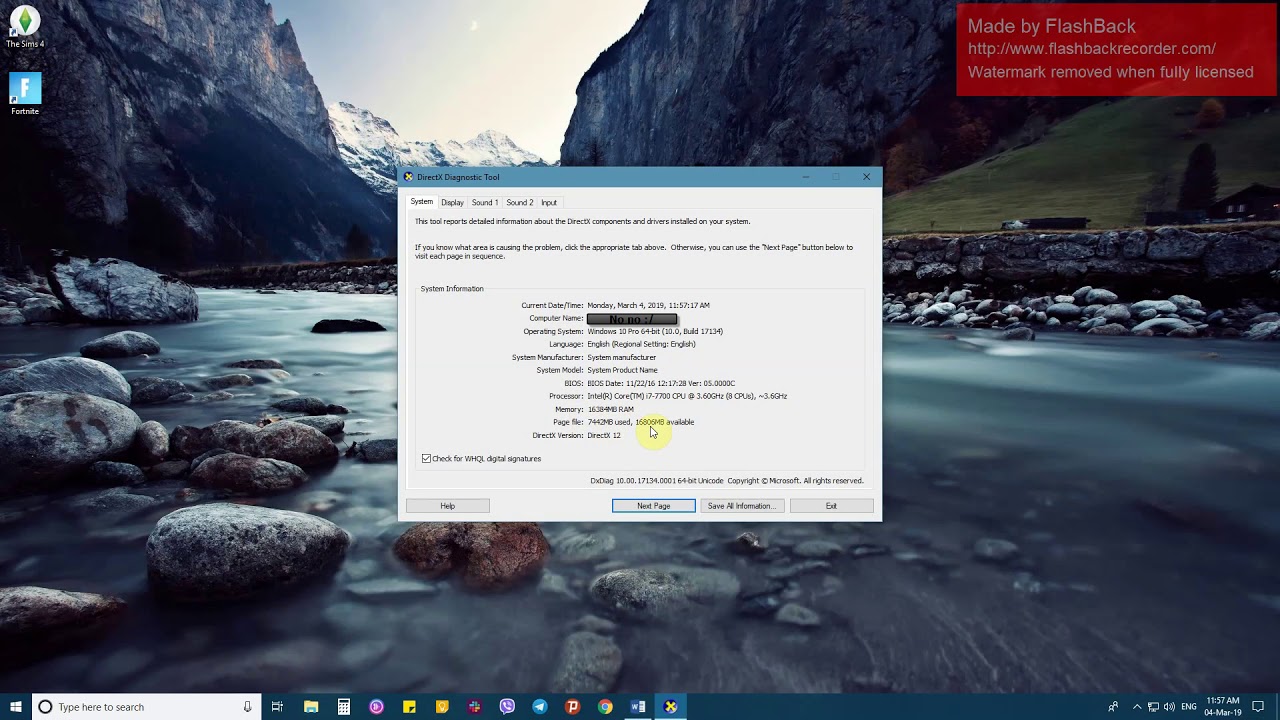This screenshot has height=720, width=1280.
Task: Click the 'DirectX 12' version value
Action: (x=604, y=435)
